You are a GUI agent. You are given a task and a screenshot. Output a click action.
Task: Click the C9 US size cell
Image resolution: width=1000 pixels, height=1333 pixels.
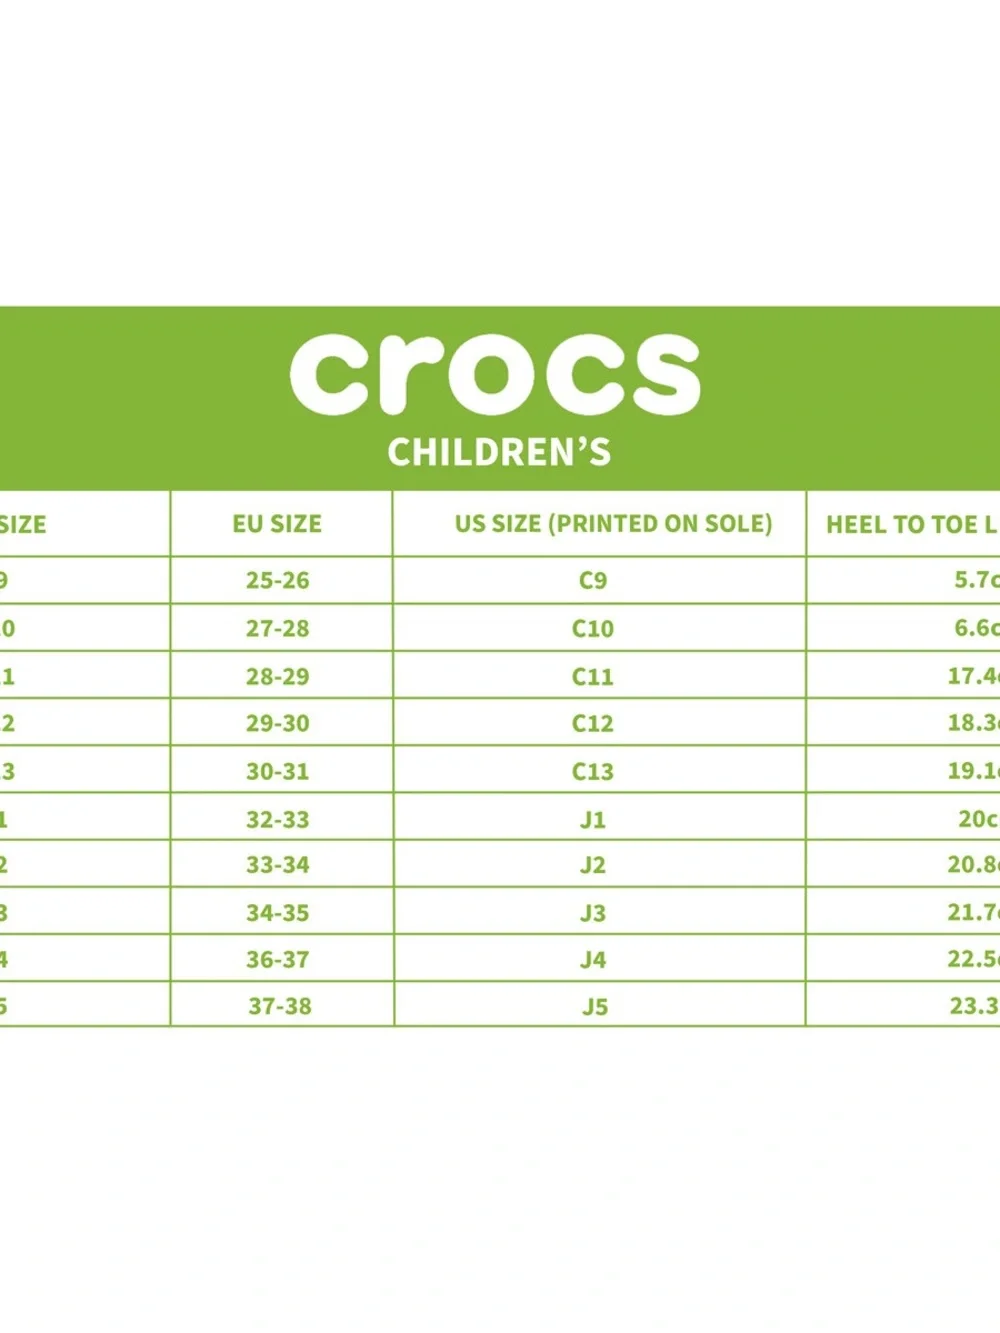coord(593,580)
